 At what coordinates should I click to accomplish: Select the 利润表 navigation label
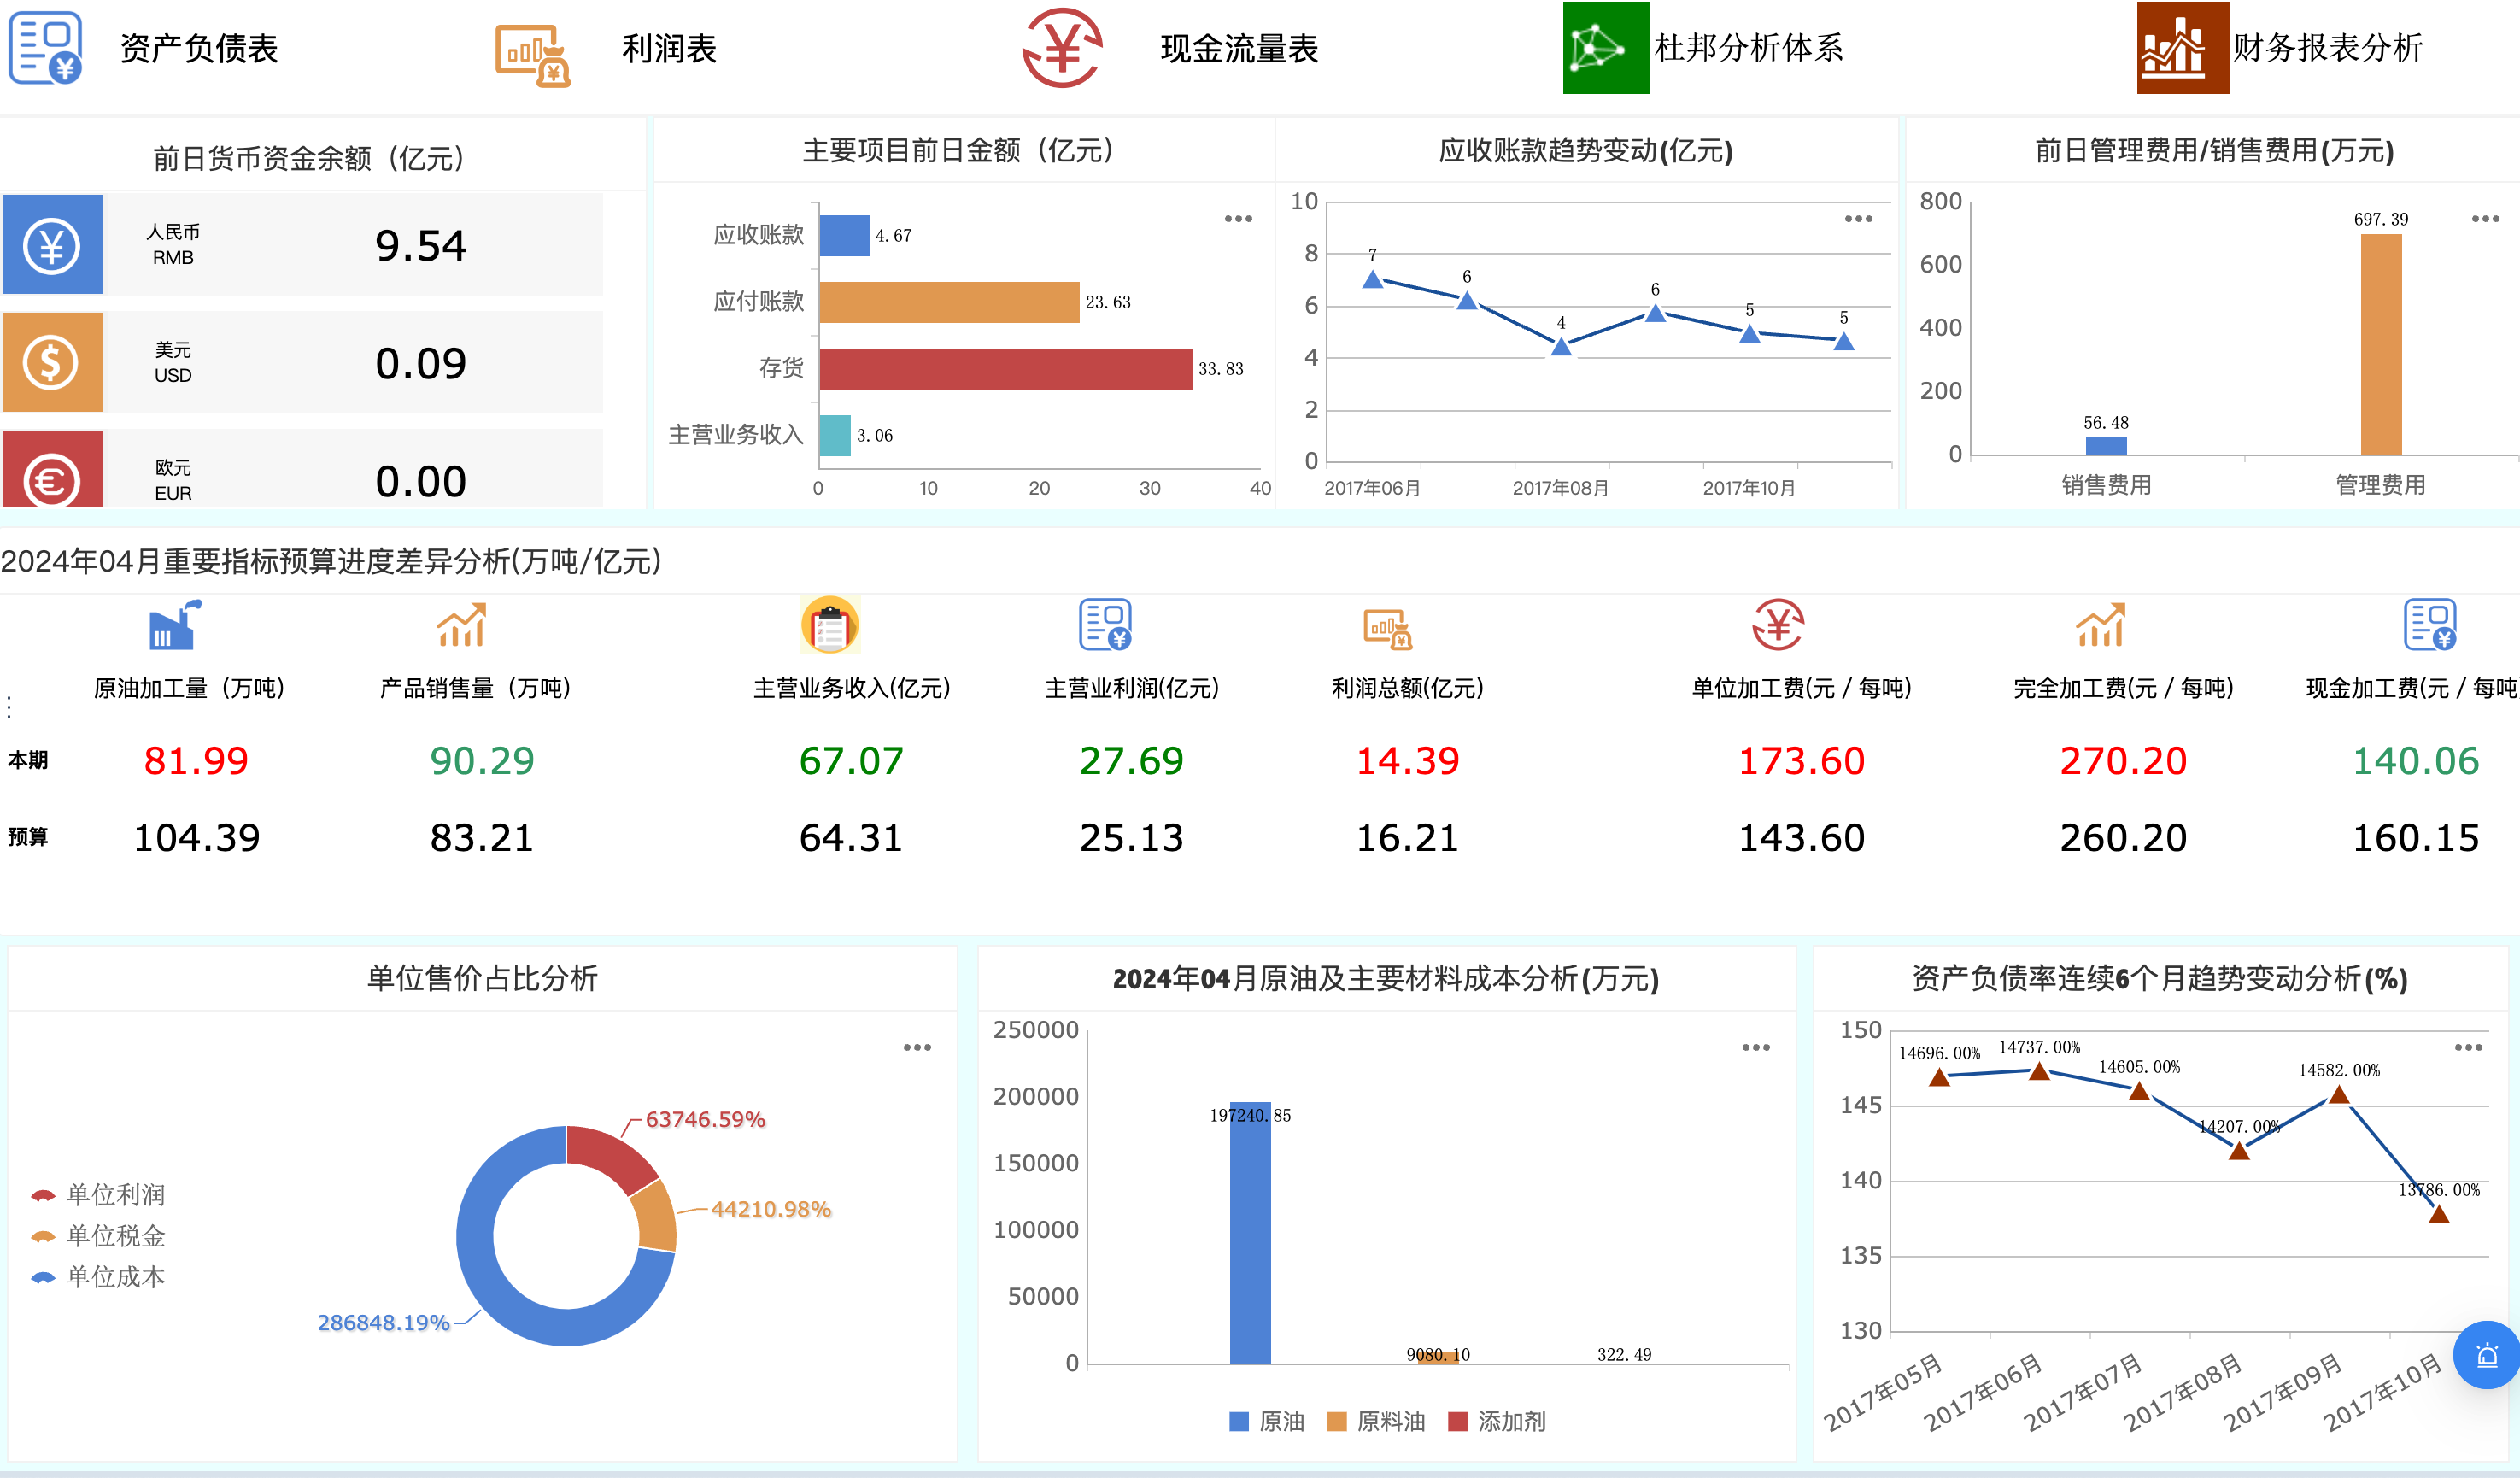[669, 49]
